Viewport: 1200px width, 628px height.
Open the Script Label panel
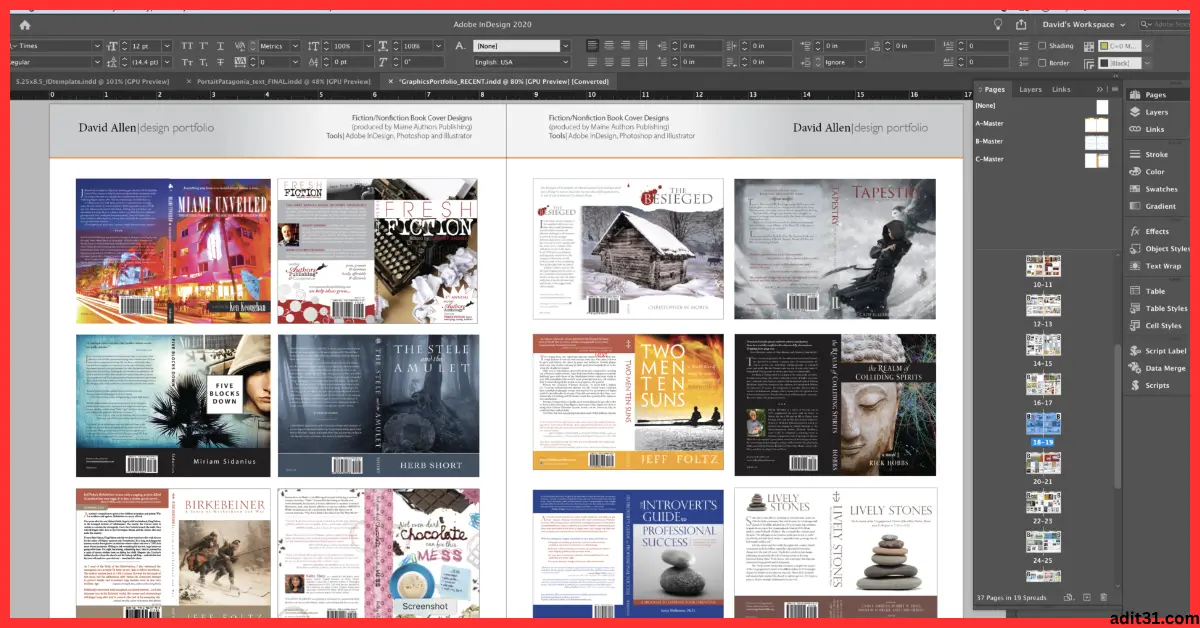[1160, 351]
